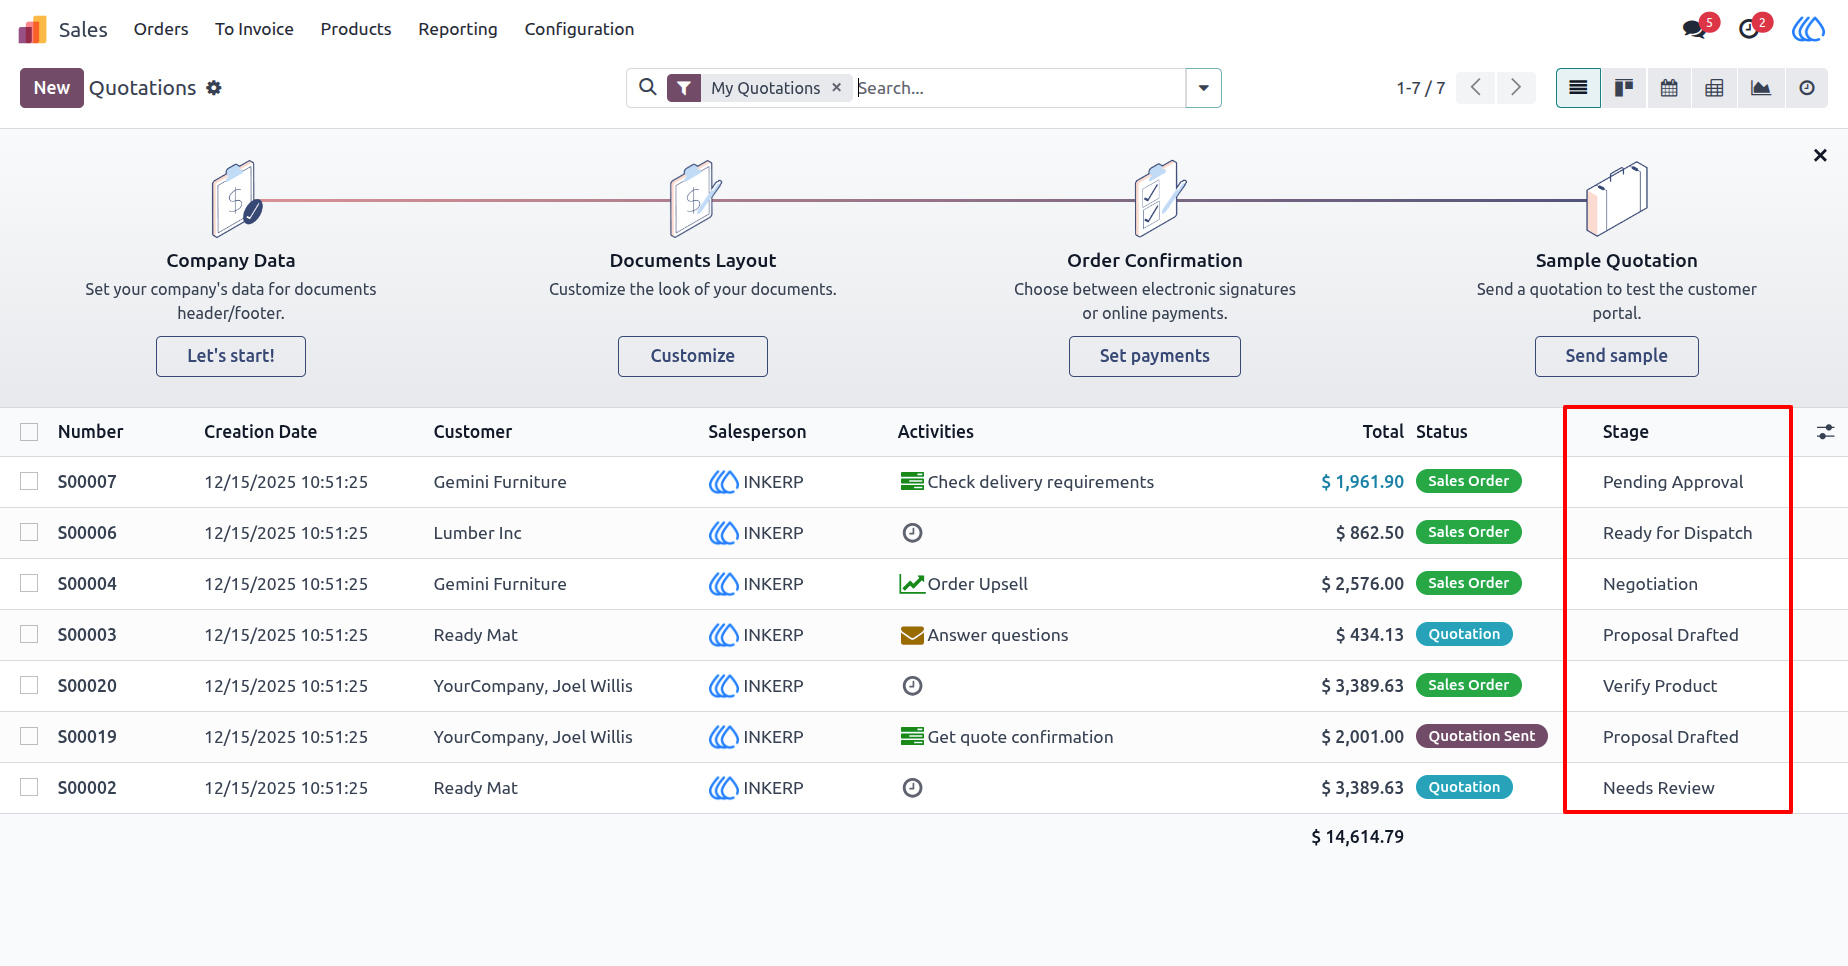Image resolution: width=1848 pixels, height=966 pixels.
Task: Switch to pivot view
Action: (1714, 88)
